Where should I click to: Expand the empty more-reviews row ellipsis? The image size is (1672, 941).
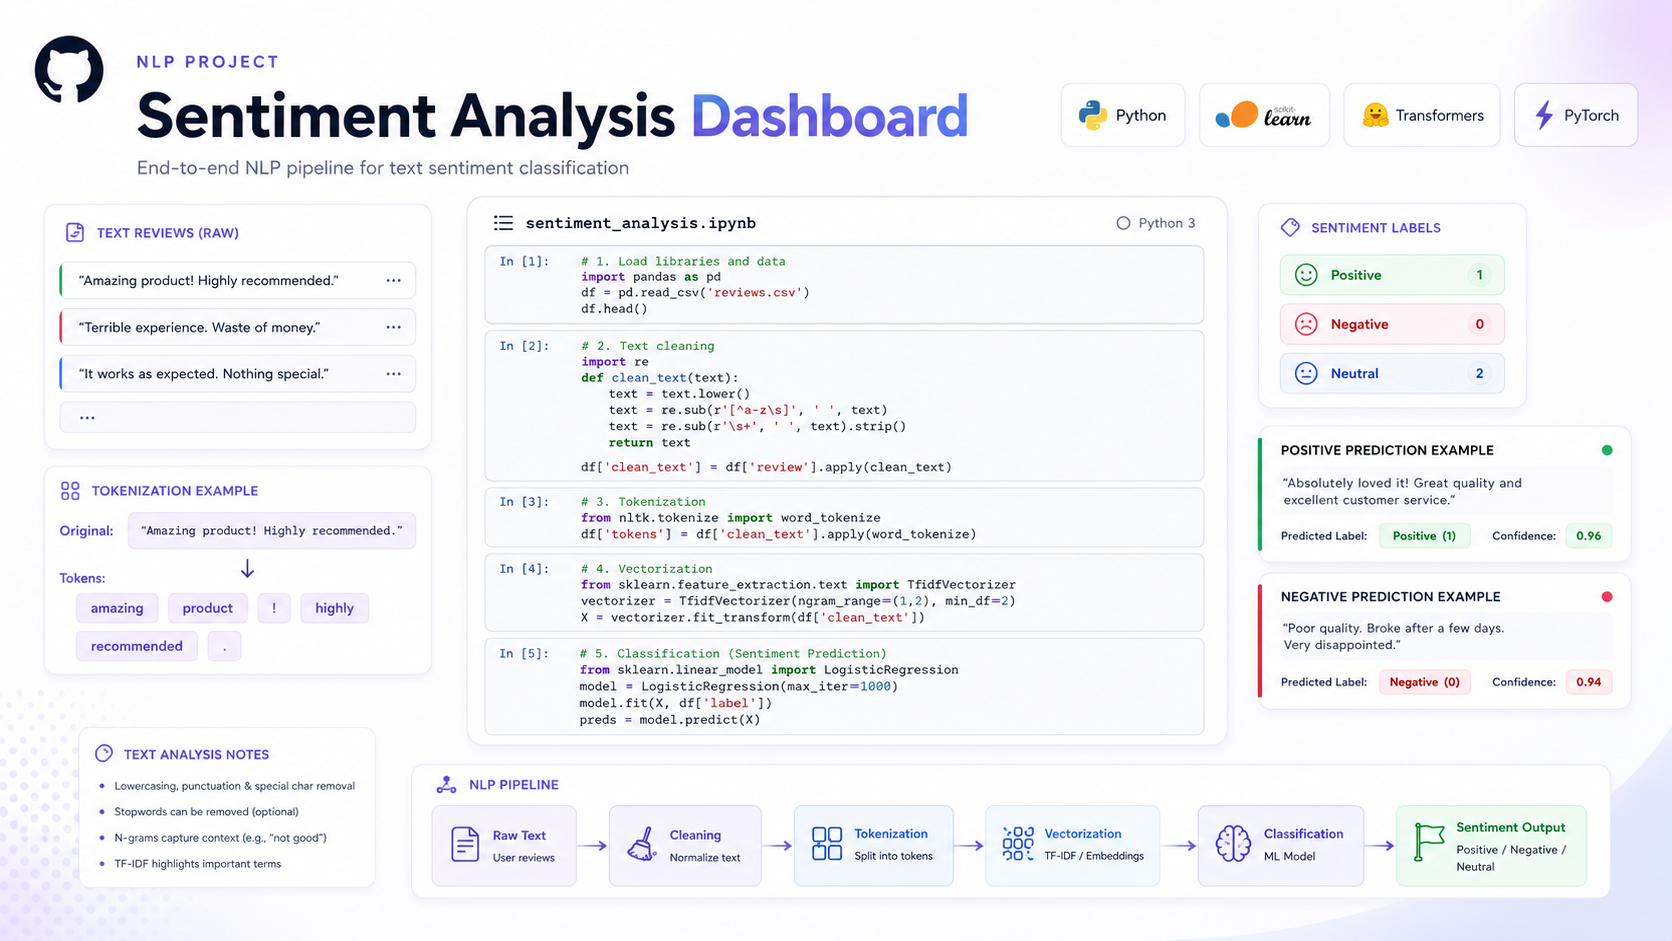pyautogui.click(x=87, y=418)
